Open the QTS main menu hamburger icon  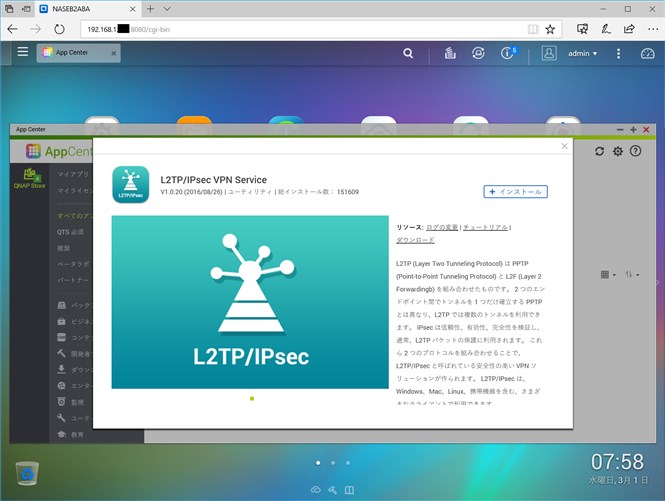point(22,52)
